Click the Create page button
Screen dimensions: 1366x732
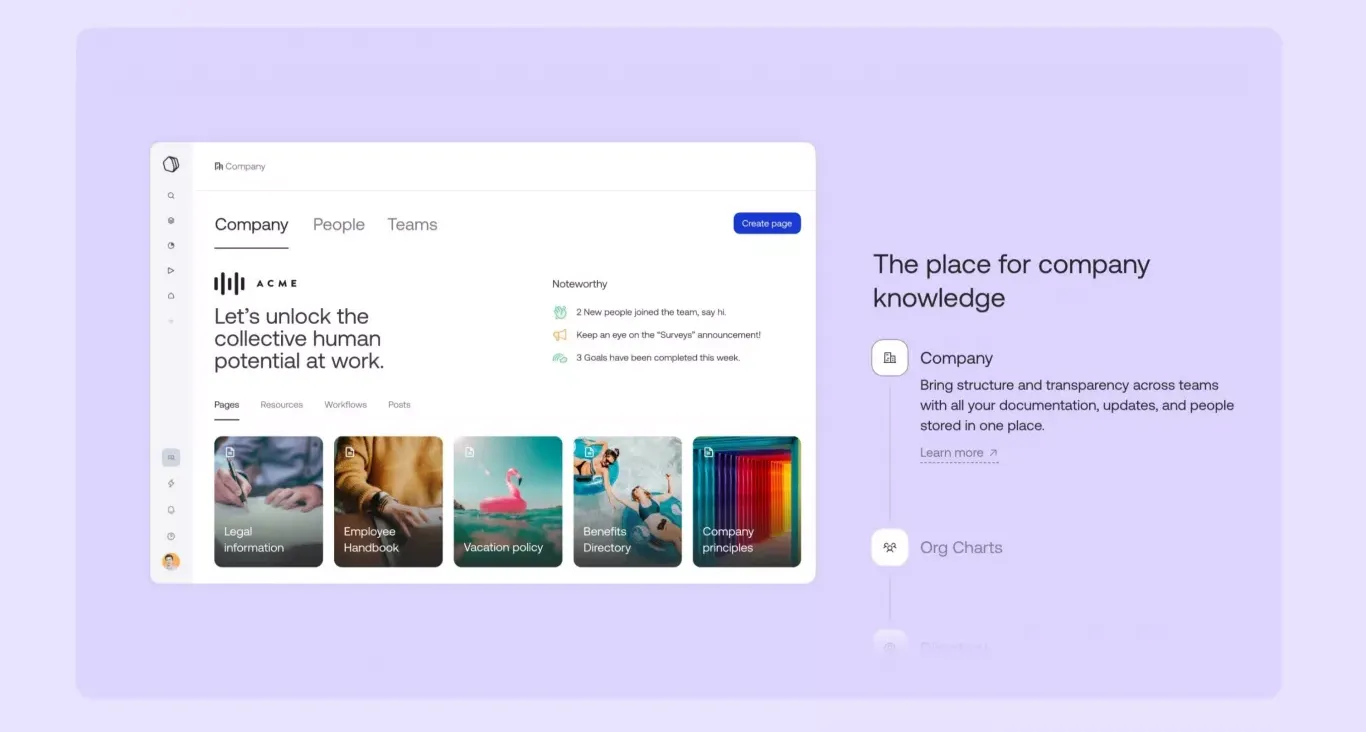click(x=767, y=224)
